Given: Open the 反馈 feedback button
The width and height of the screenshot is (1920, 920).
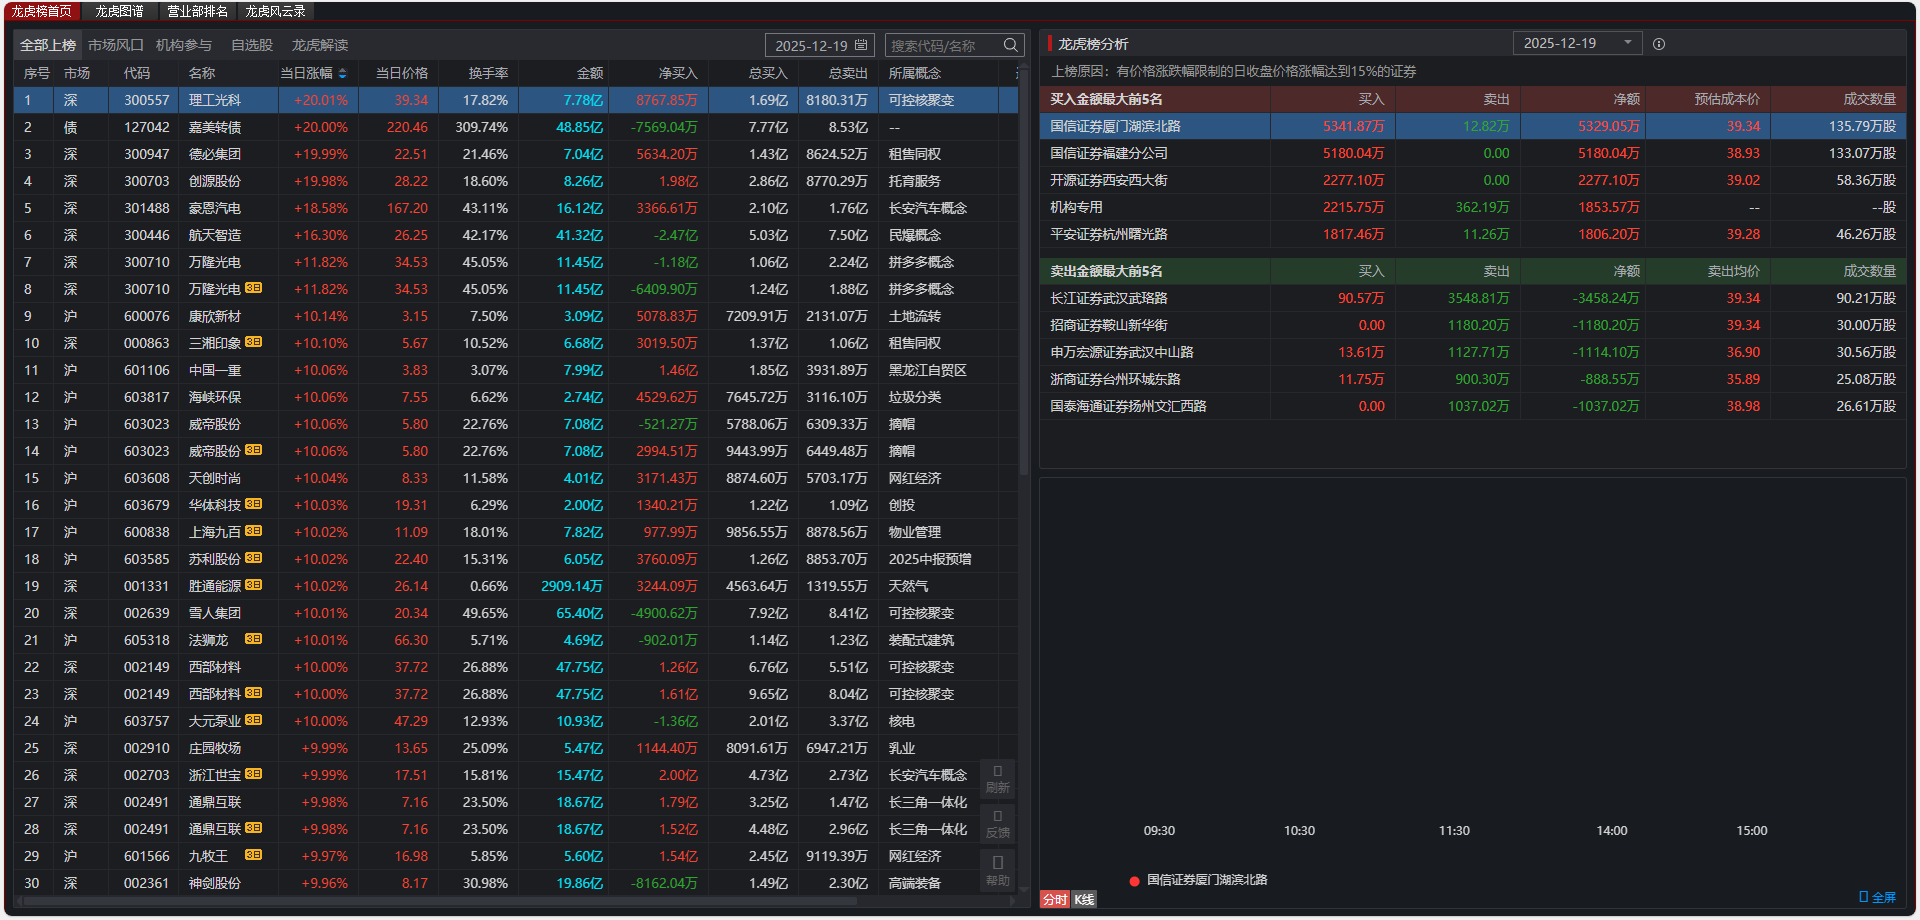Looking at the screenshot, I should [997, 823].
